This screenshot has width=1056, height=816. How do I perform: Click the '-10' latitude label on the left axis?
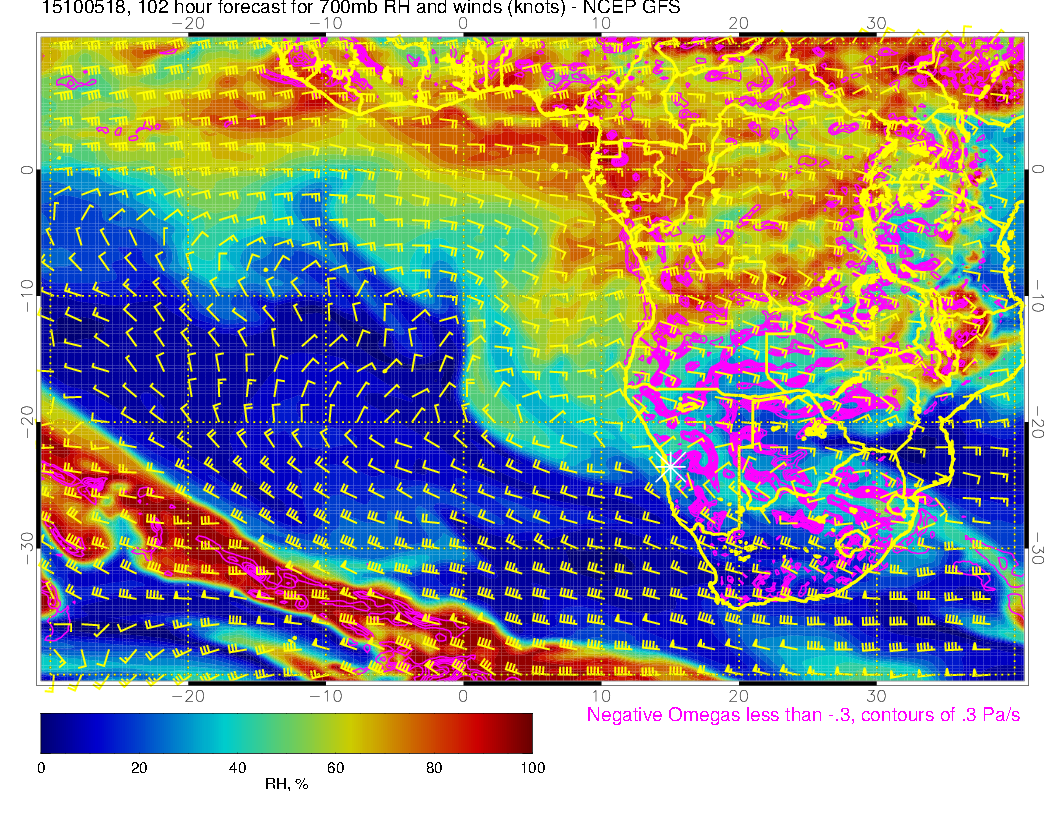pos(26,295)
